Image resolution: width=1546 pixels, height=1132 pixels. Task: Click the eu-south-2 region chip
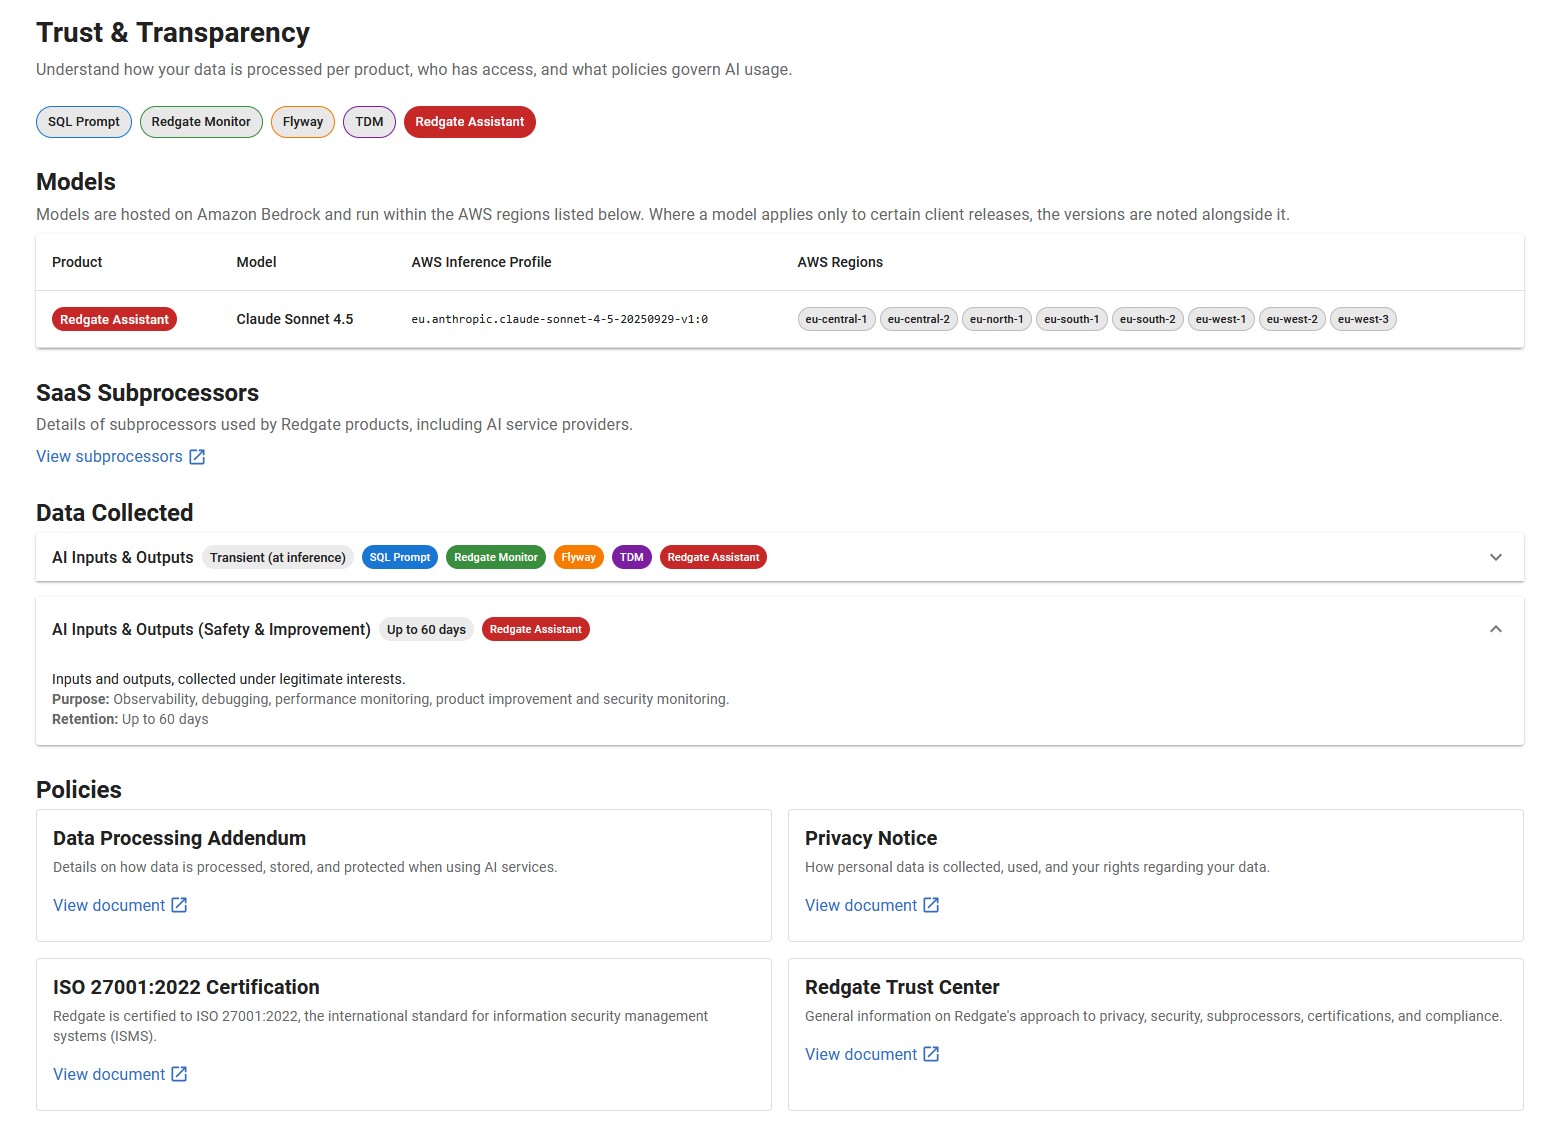(1148, 320)
